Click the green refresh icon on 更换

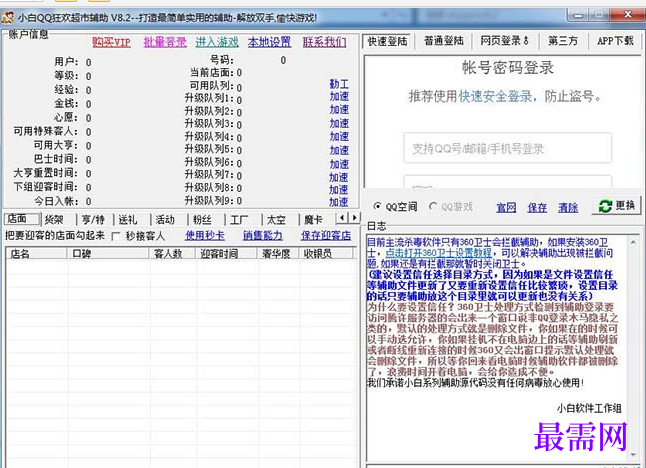605,206
